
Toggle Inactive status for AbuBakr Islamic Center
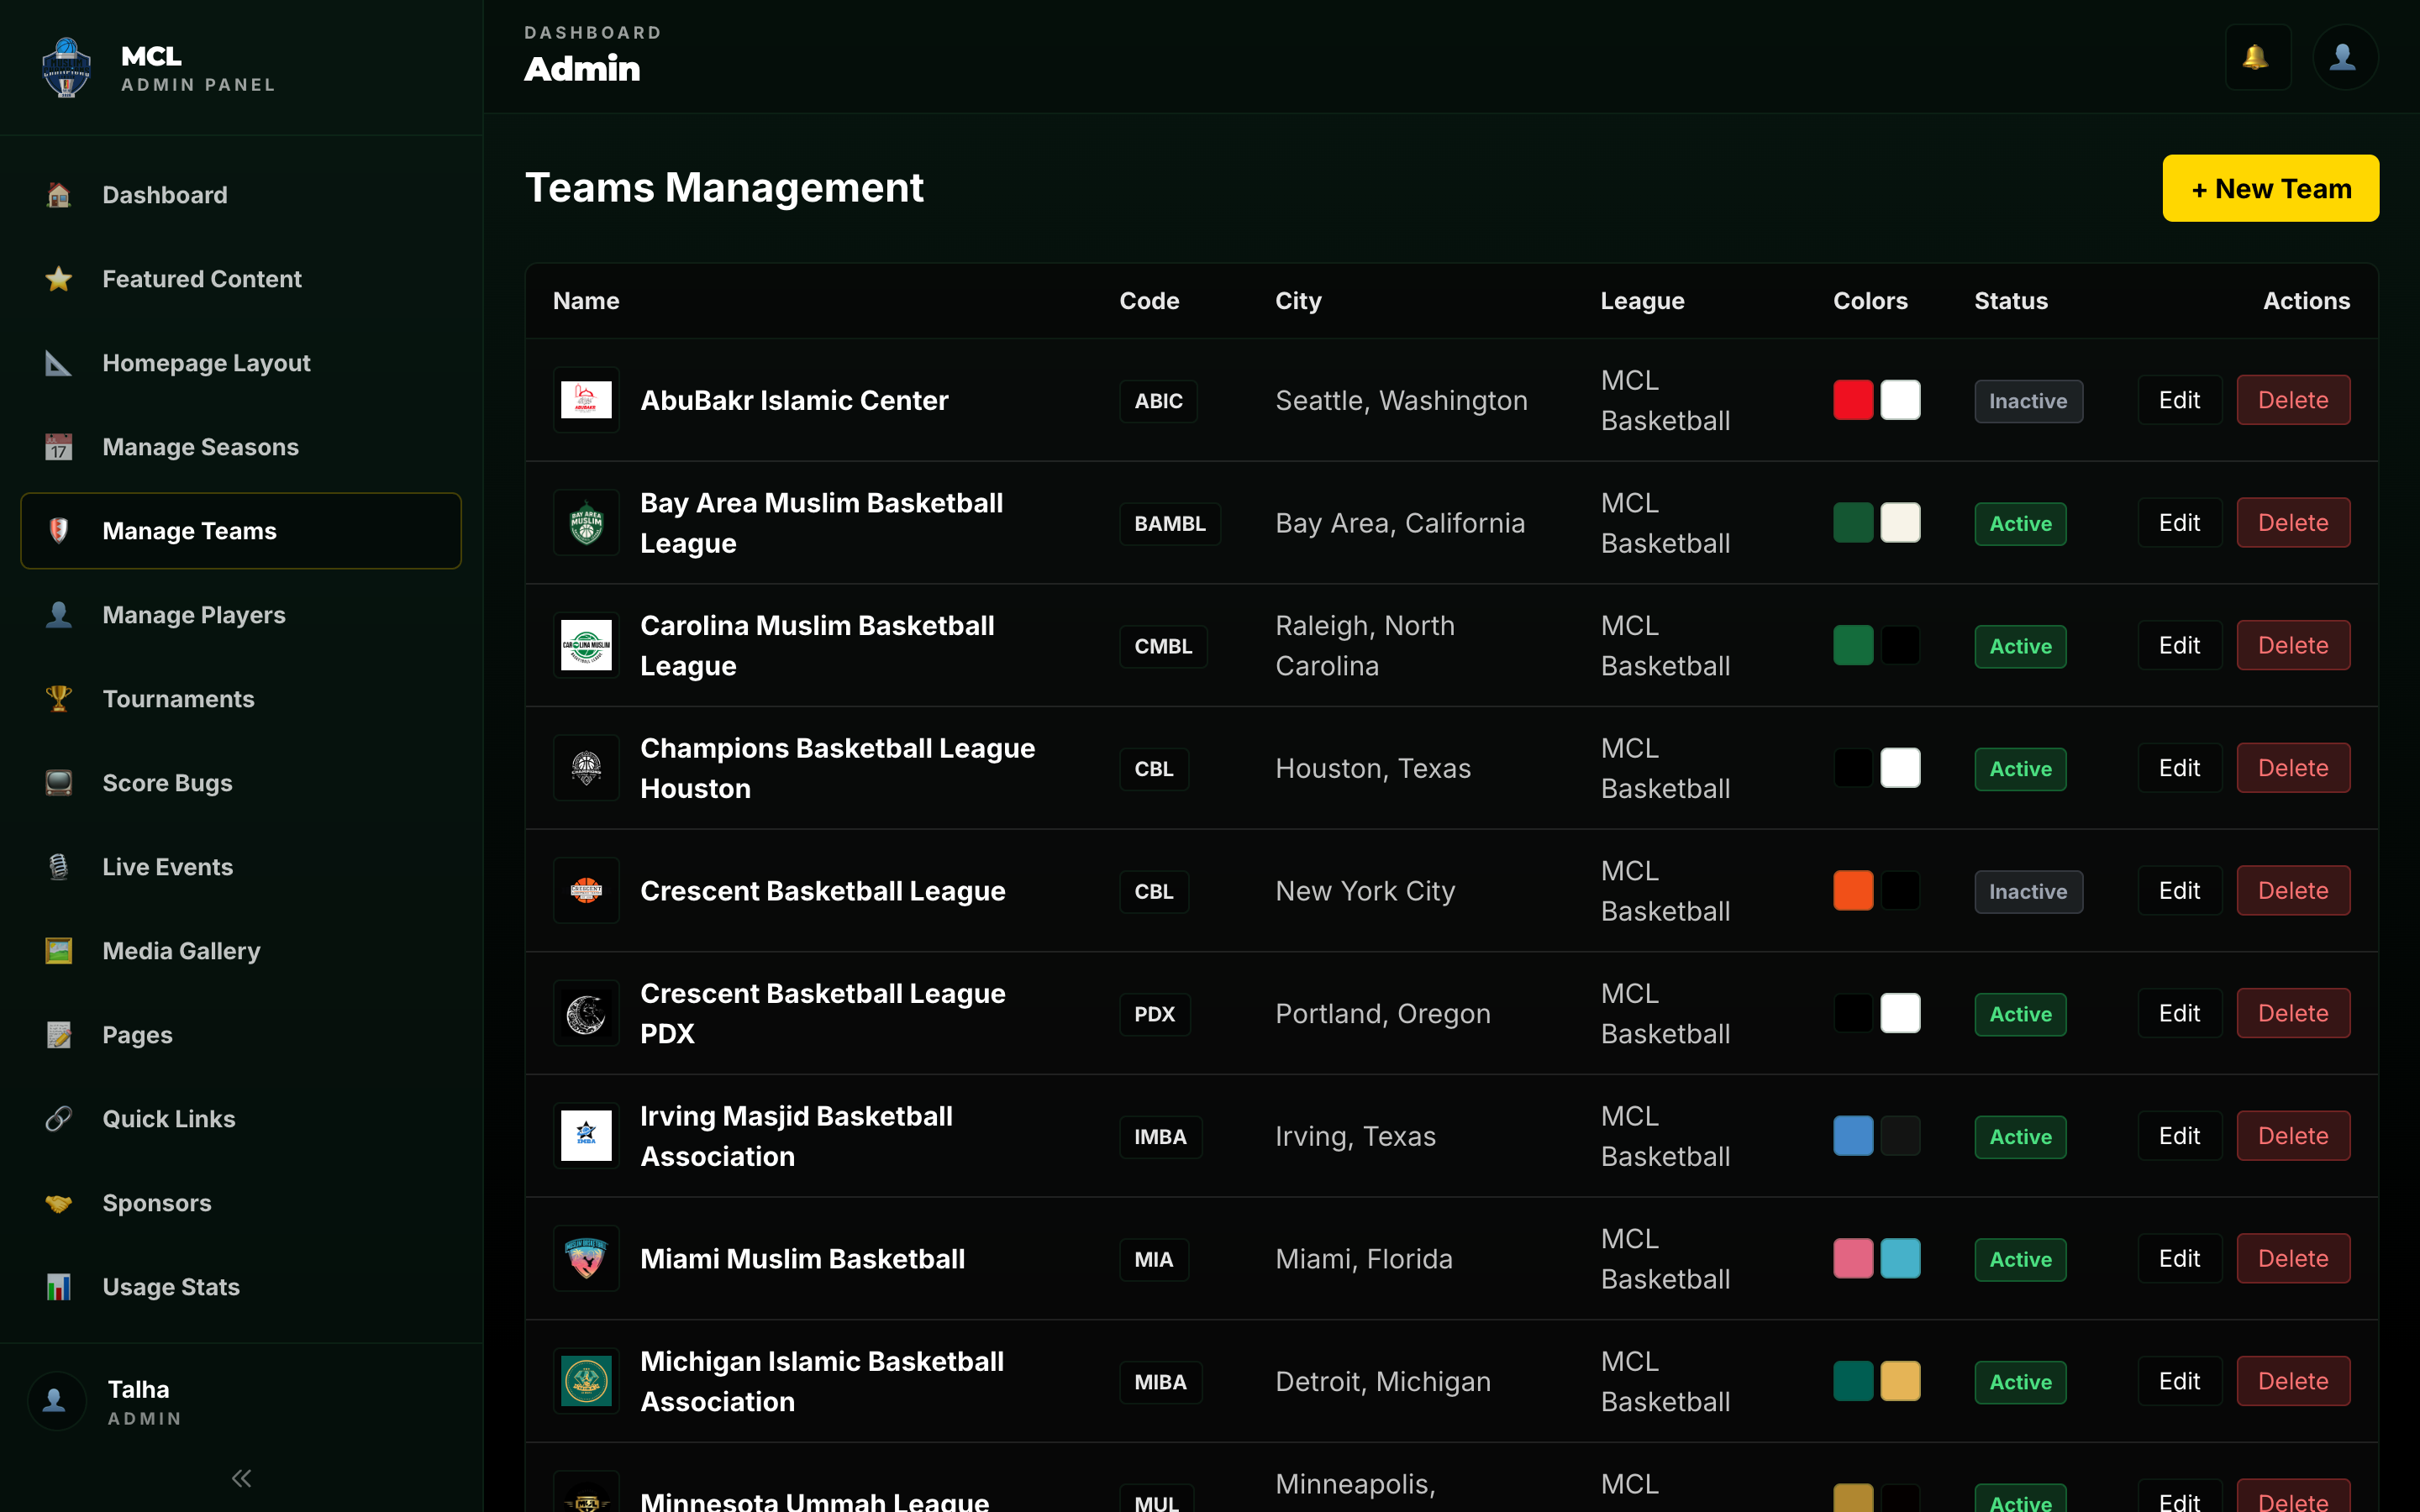click(2028, 400)
